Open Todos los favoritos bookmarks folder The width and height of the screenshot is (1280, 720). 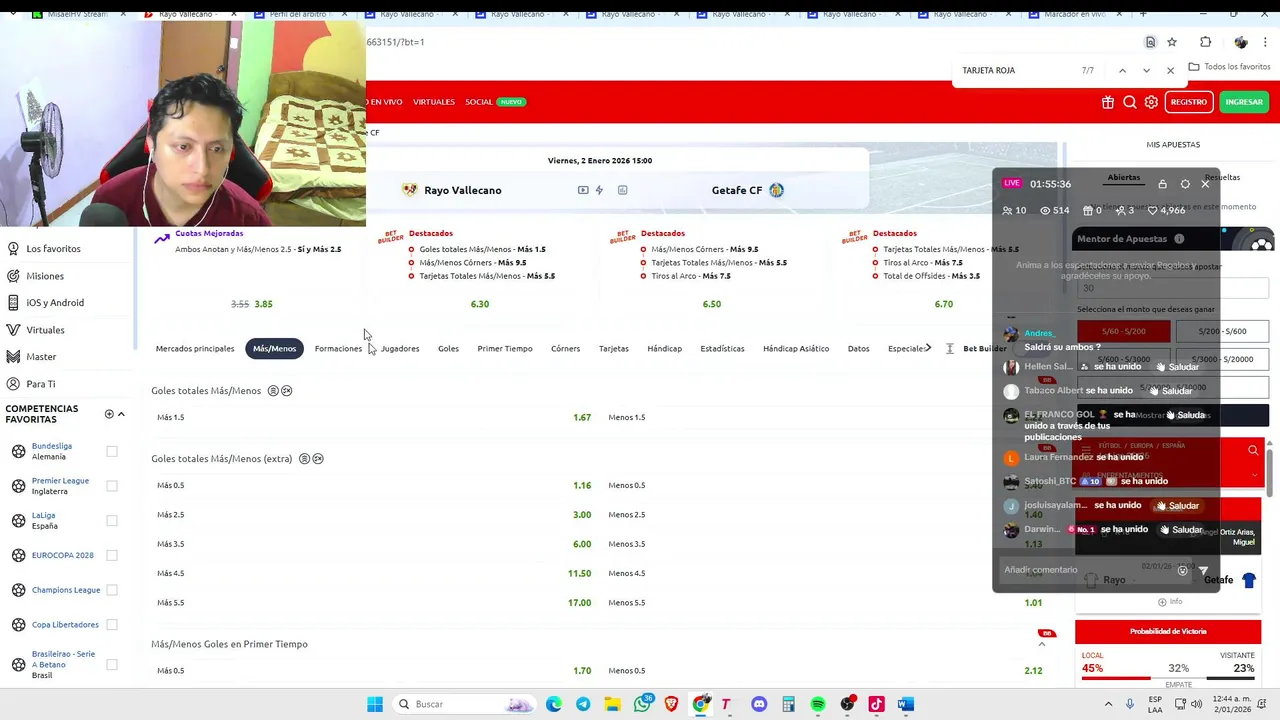pos(1229,67)
